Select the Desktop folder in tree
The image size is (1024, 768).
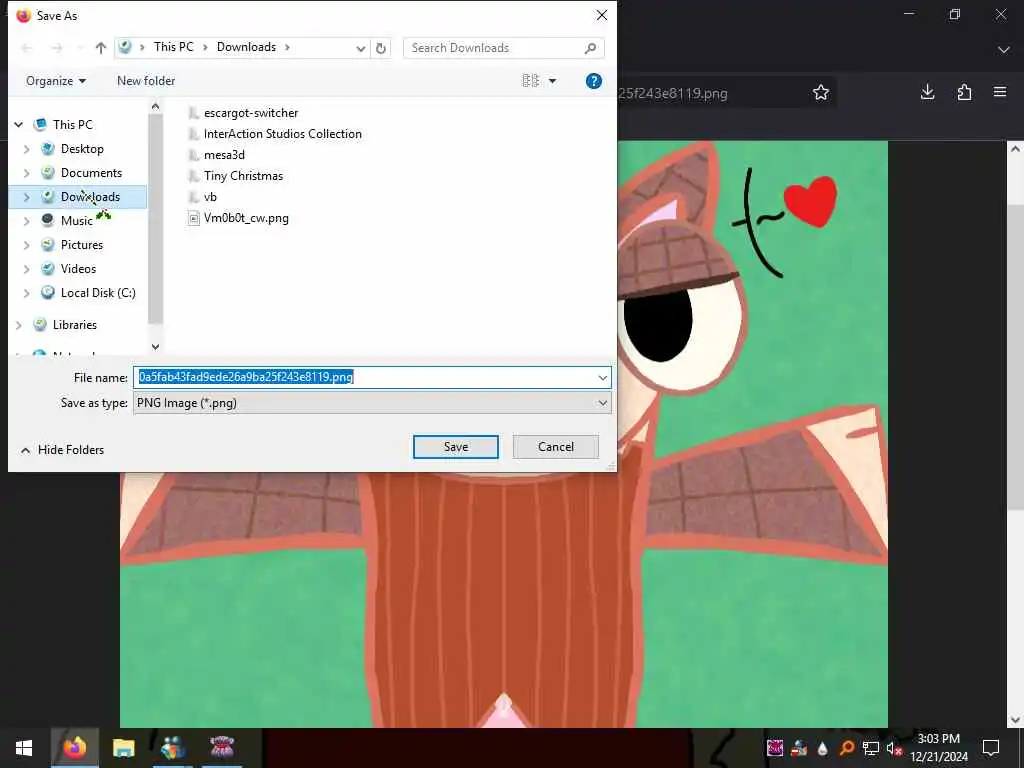click(x=82, y=149)
